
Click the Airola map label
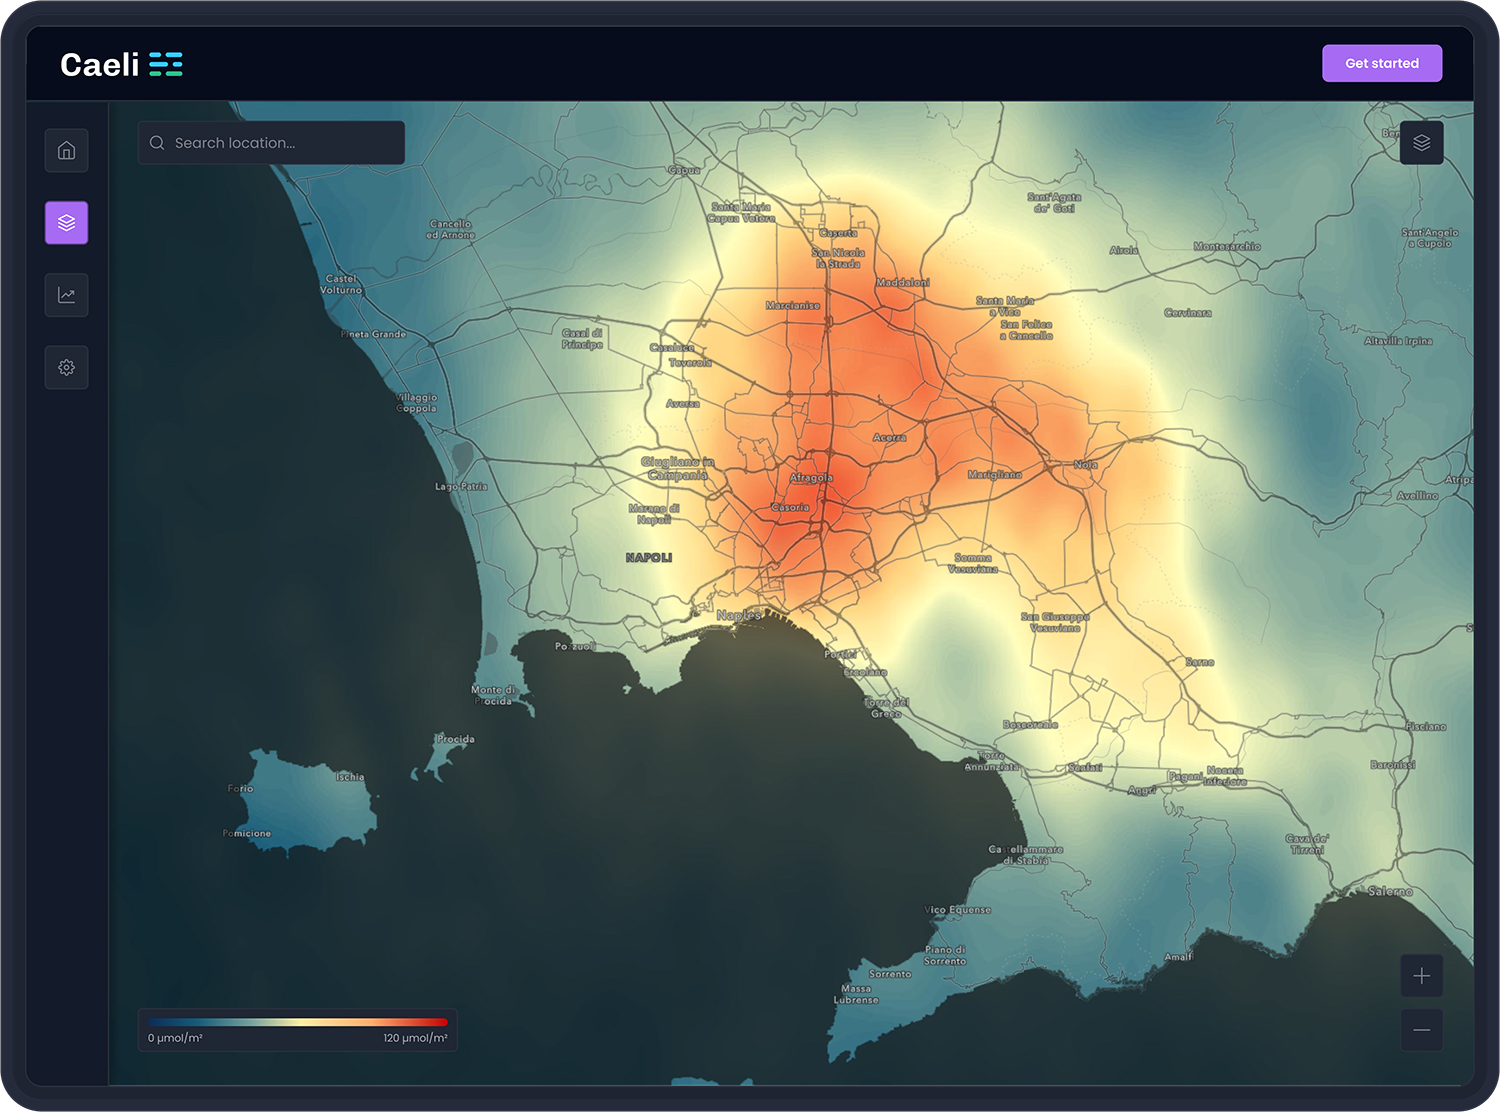tap(1124, 251)
